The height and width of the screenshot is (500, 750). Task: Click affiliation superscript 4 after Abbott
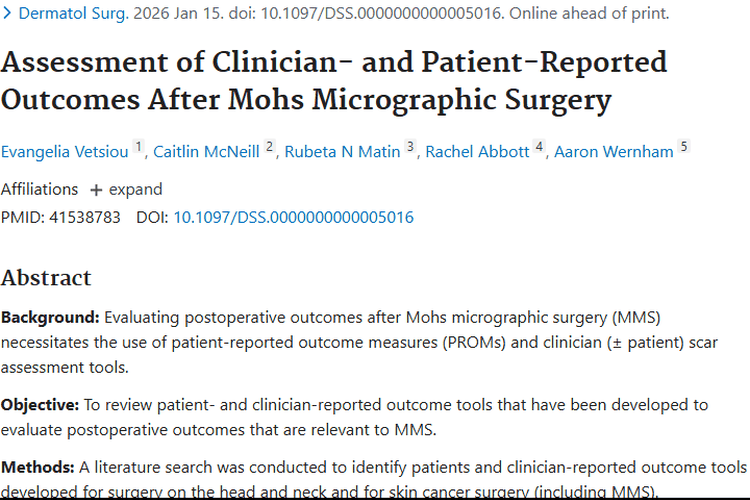(x=539, y=147)
